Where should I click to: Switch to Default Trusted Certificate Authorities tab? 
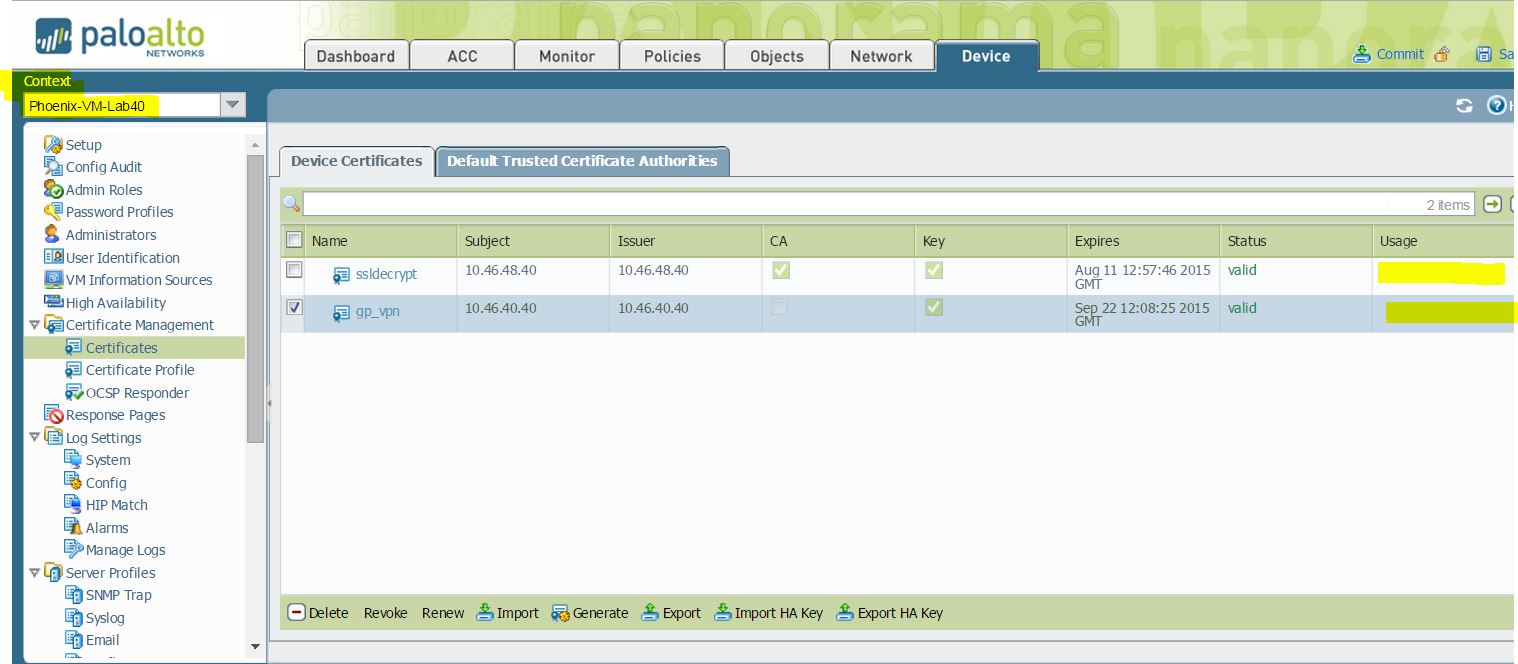(x=582, y=161)
